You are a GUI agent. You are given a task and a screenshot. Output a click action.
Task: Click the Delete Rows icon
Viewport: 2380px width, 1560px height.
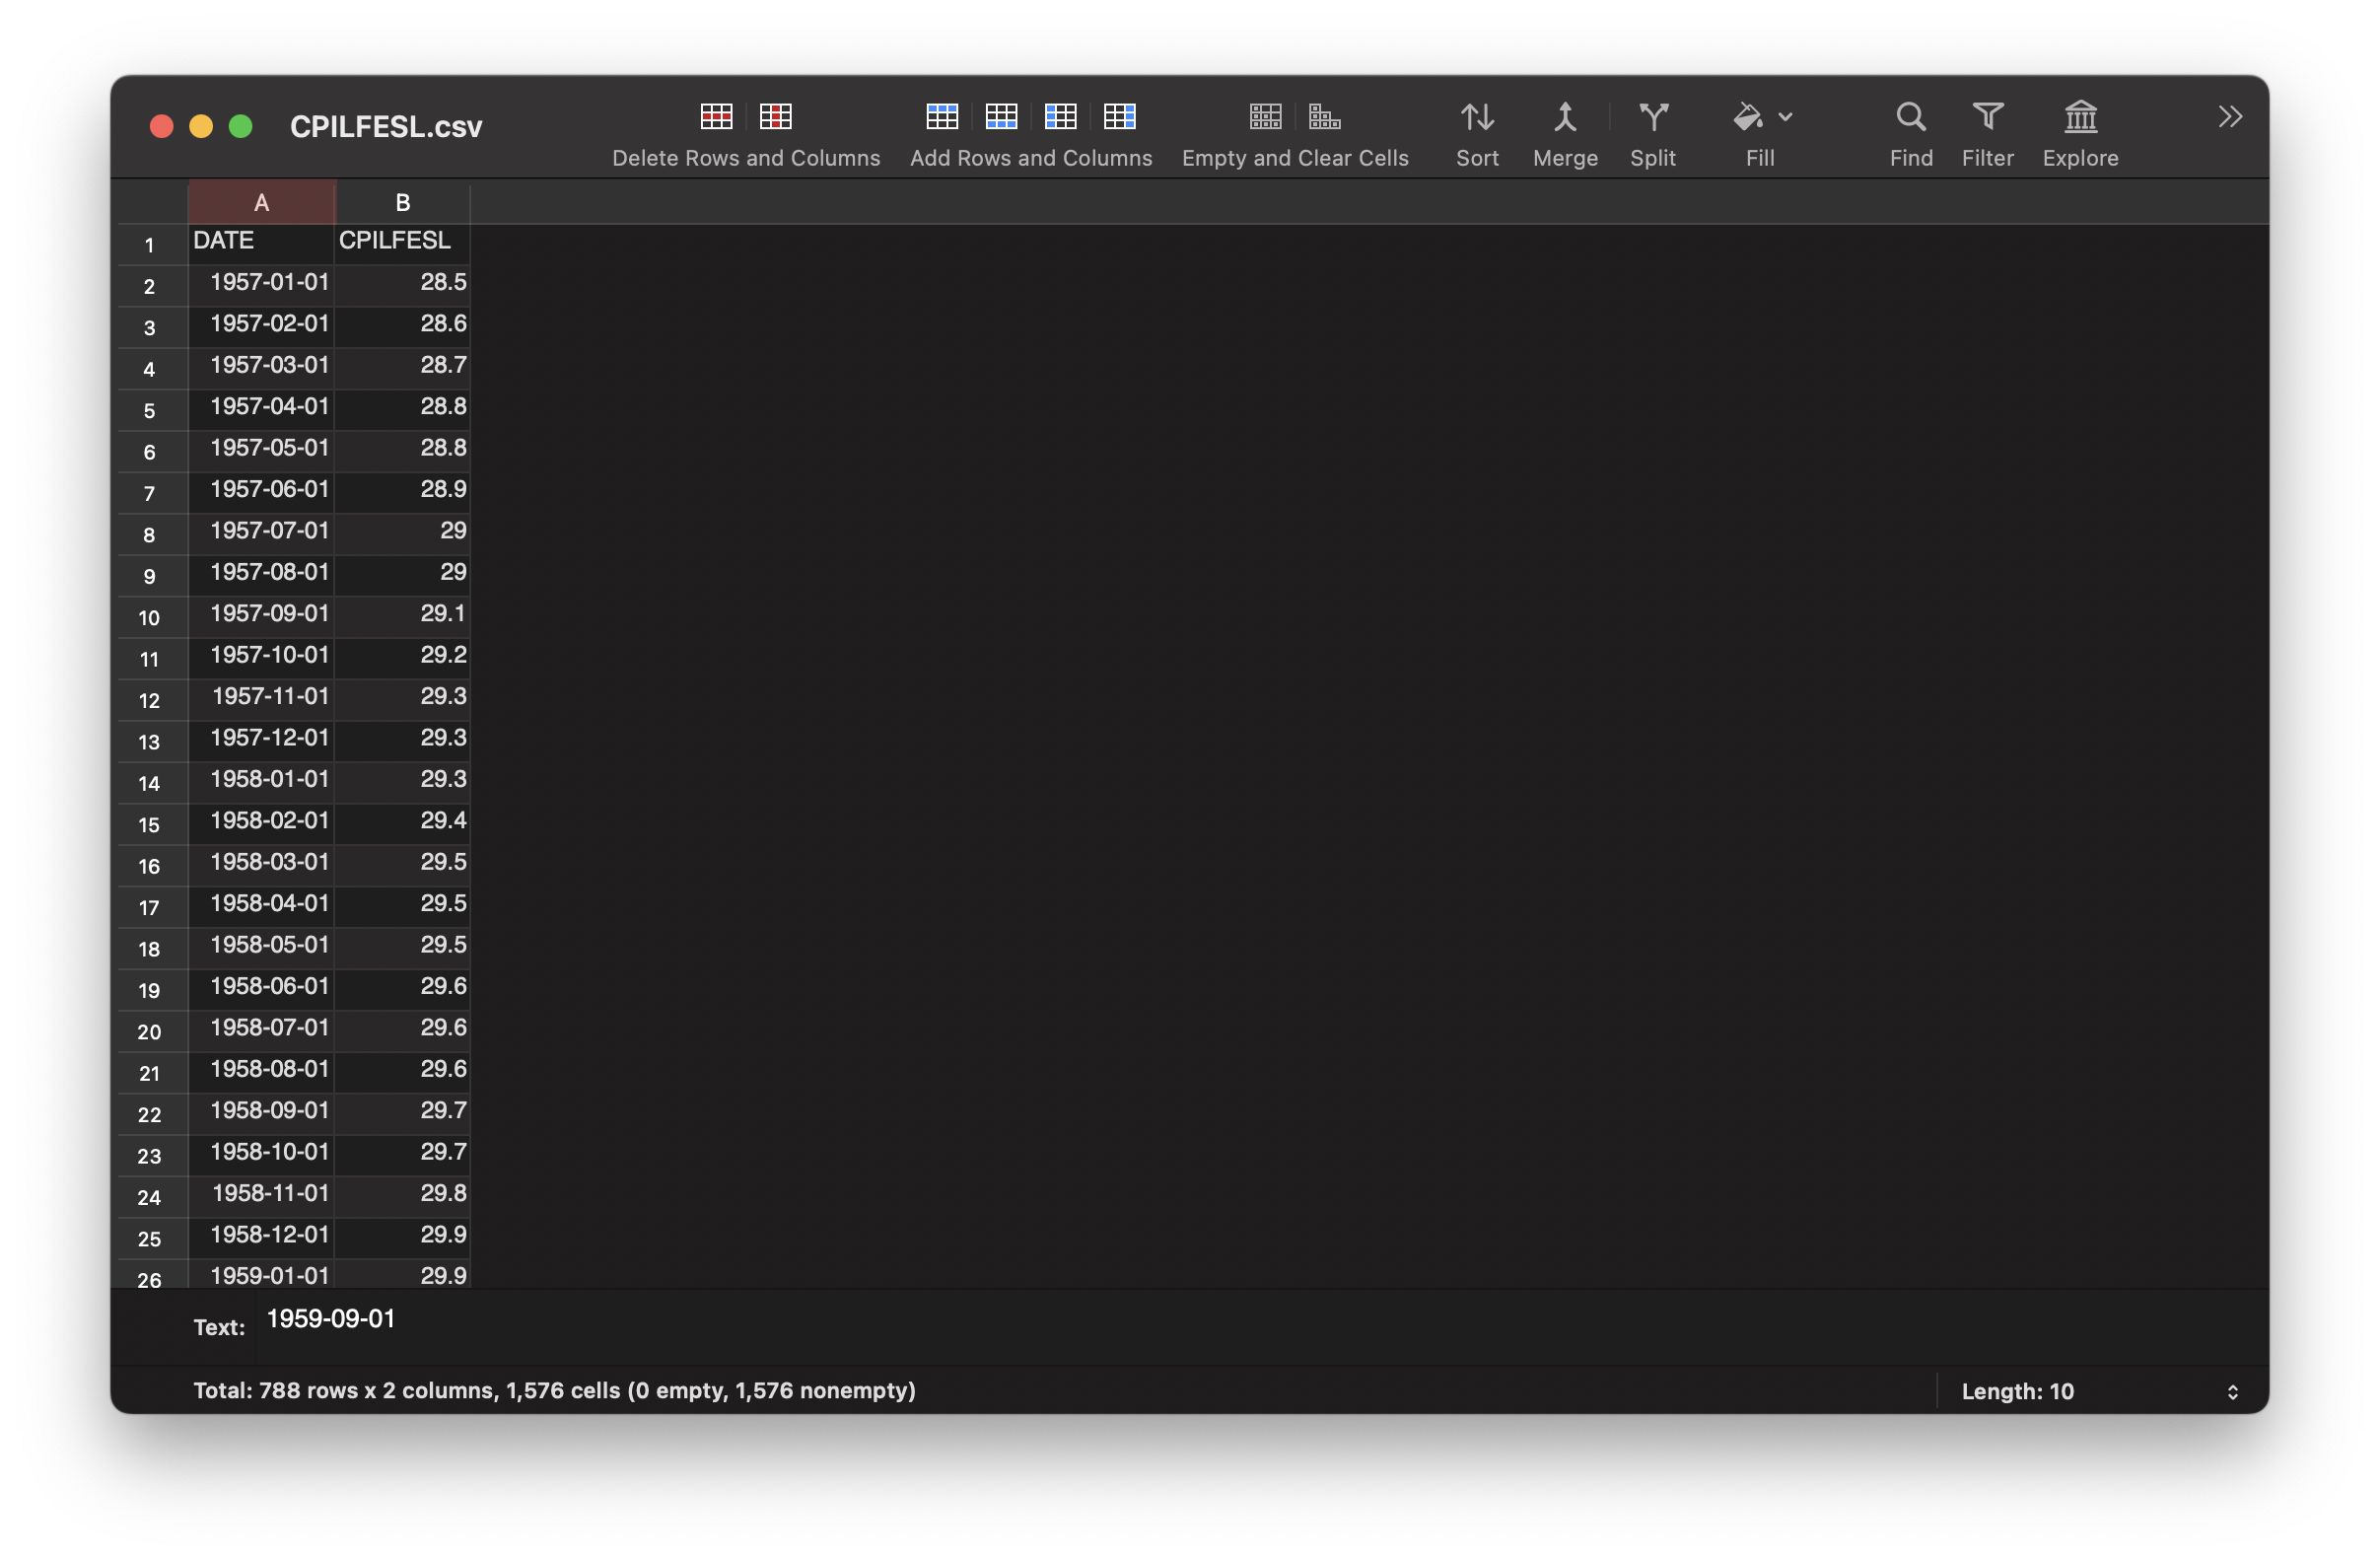716,117
